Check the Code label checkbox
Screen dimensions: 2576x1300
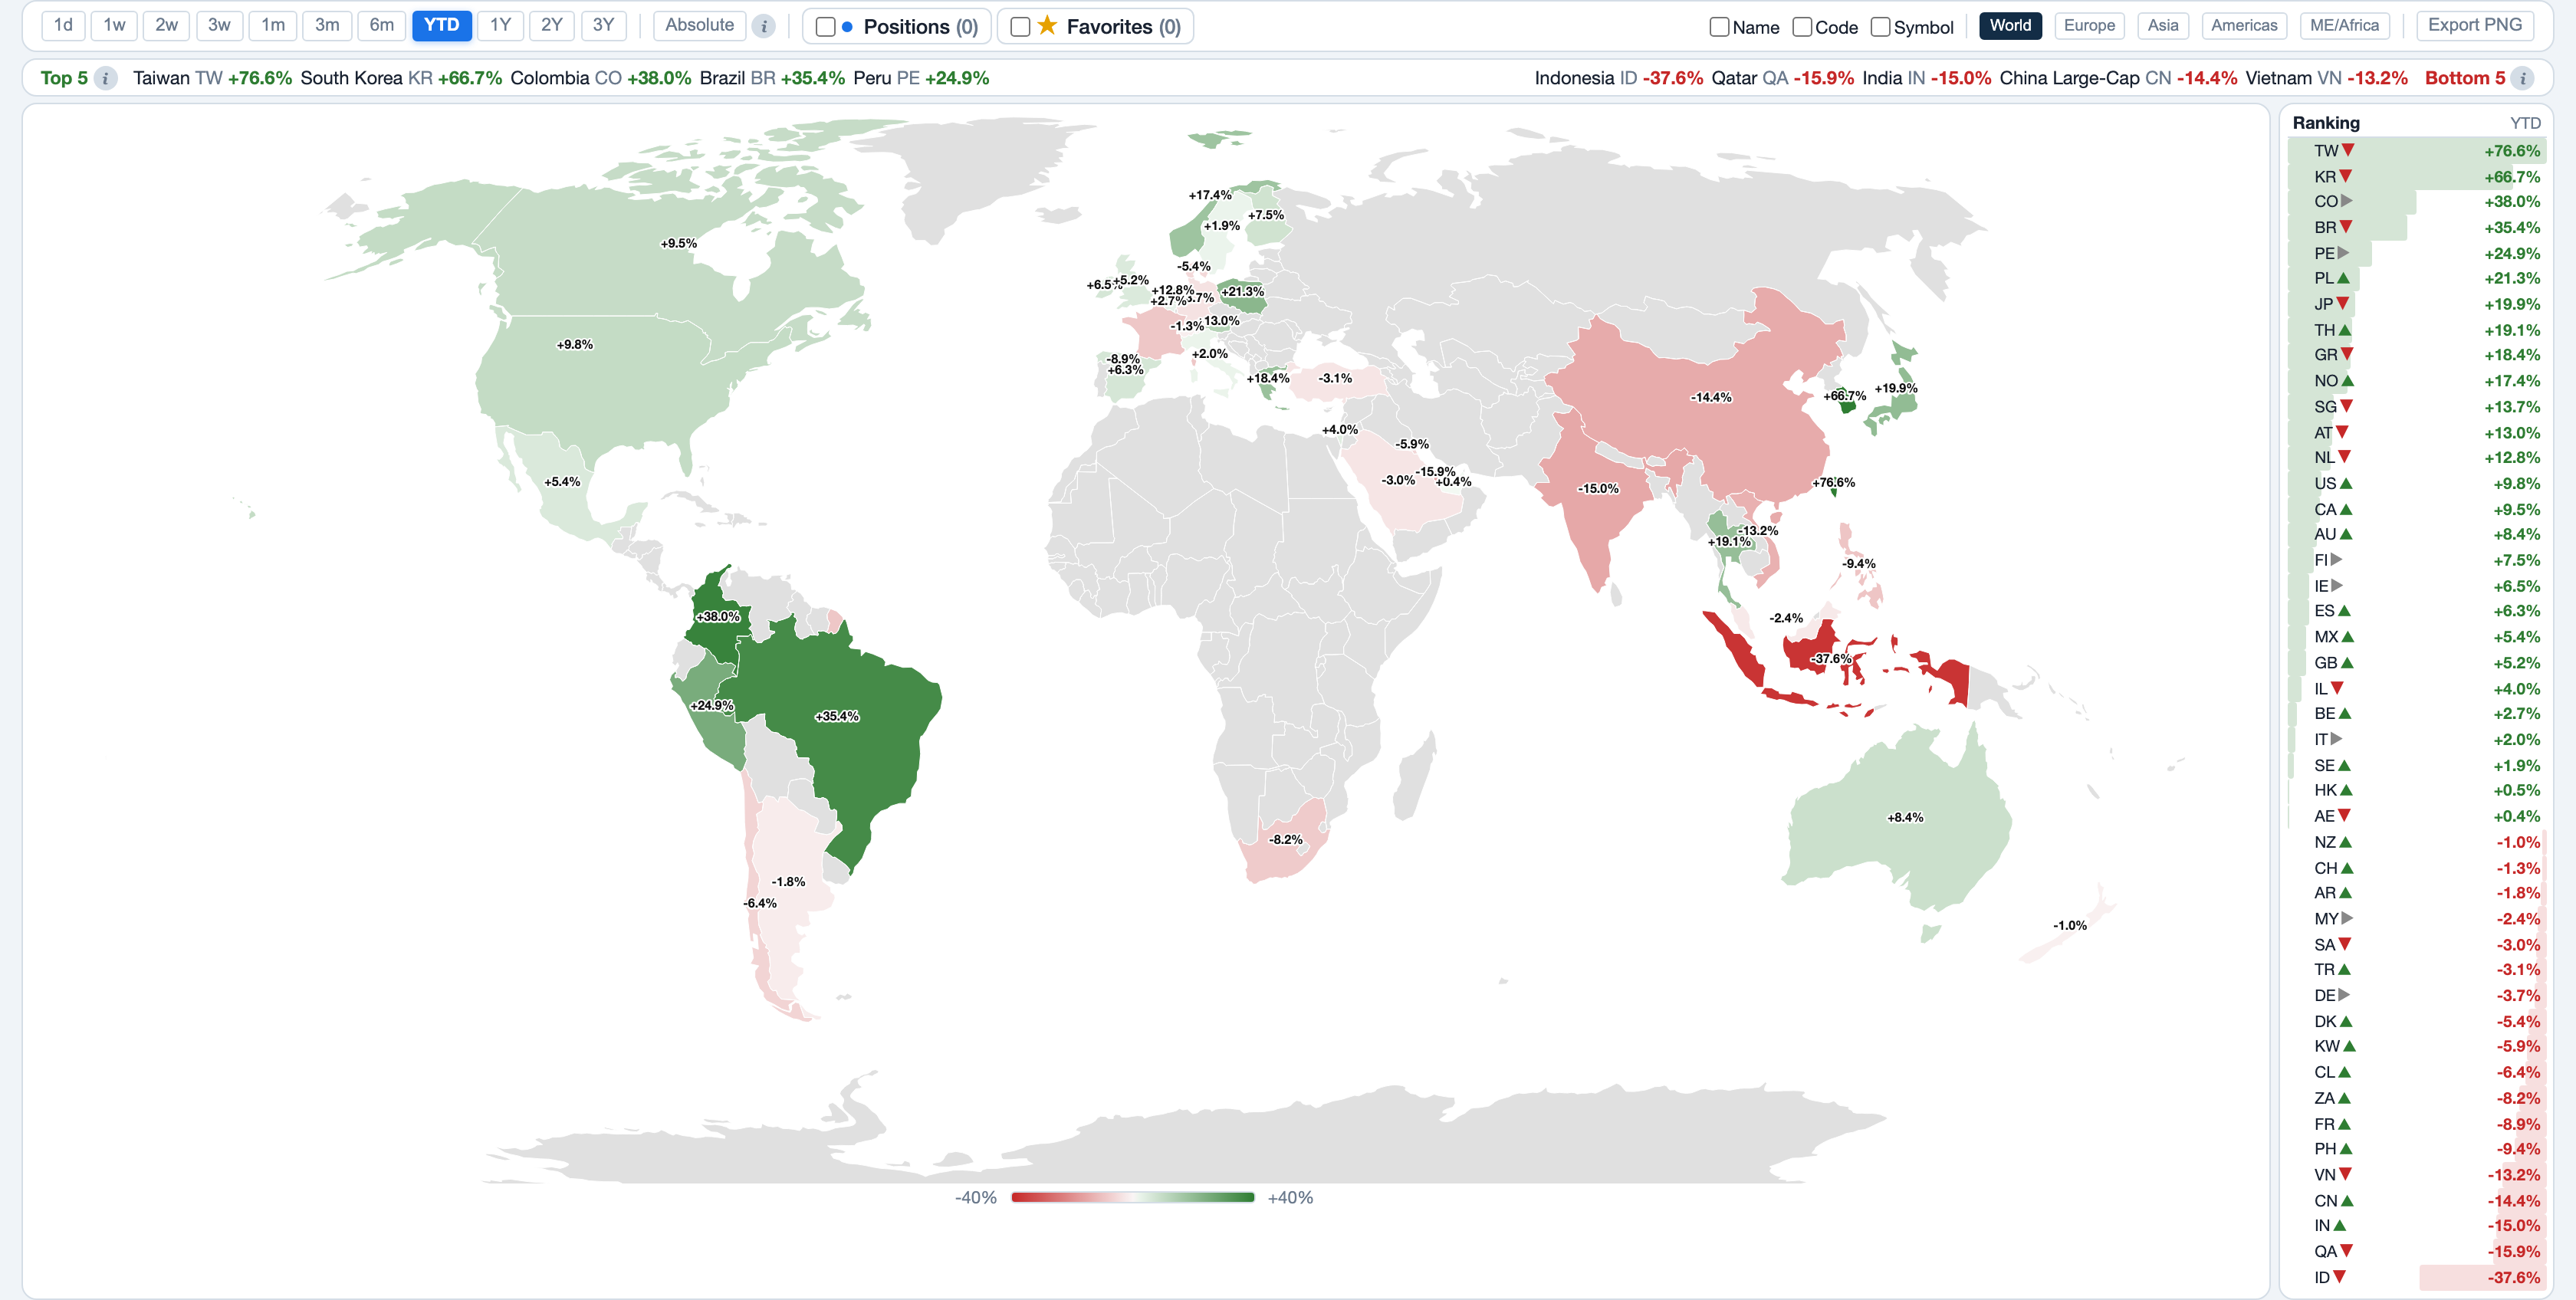(x=1802, y=27)
